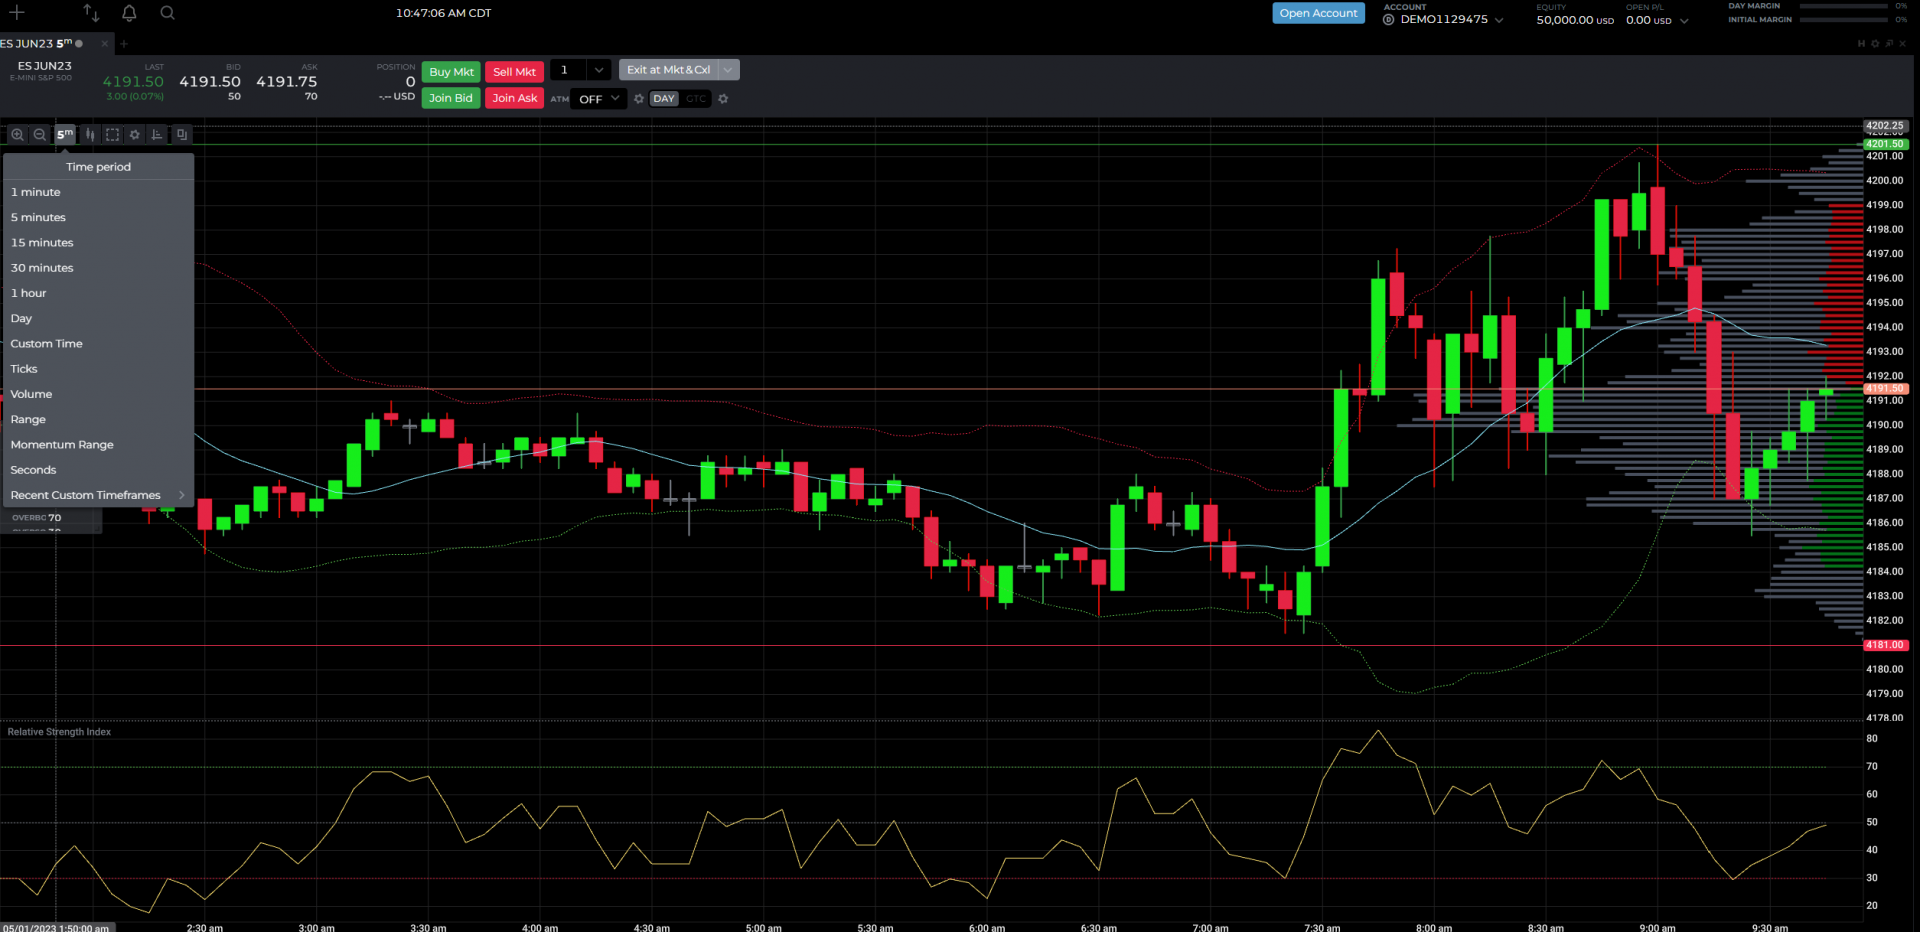This screenshot has width=1920, height=932.
Task: Open the alerts bell icon
Action: coord(129,13)
